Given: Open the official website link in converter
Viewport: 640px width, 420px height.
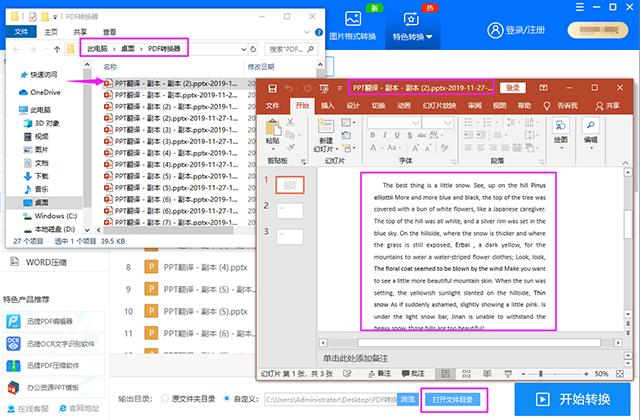Looking at the screenshot, I should click(x=80, y=409).
